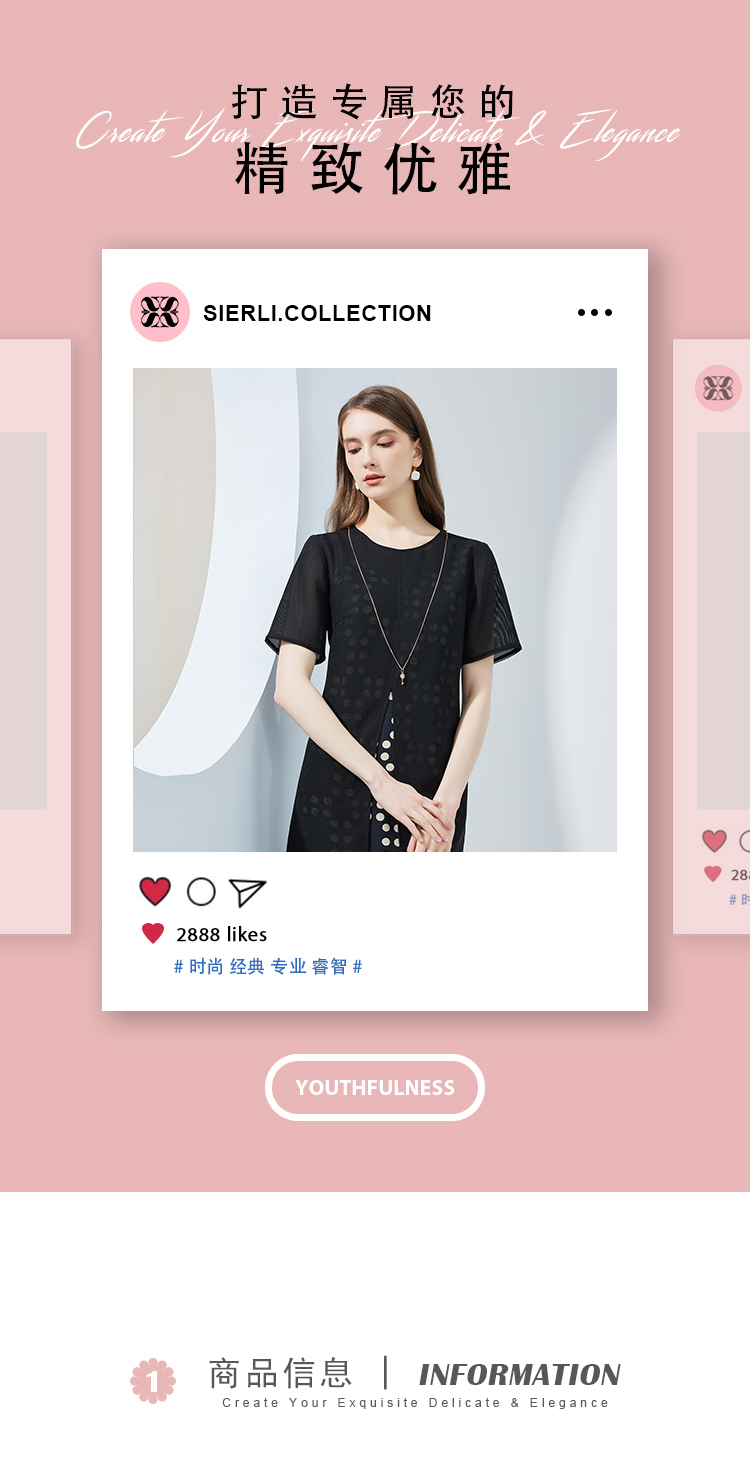Click the 商品信息 section heading
Screen dimensions: 750x1461
point(280,1373)
